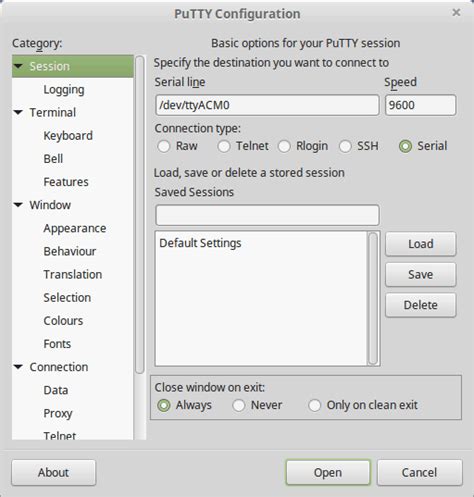The image size is (474, 497).
Task: Open Keyboard settings
Action: click(x=68, y=136)
